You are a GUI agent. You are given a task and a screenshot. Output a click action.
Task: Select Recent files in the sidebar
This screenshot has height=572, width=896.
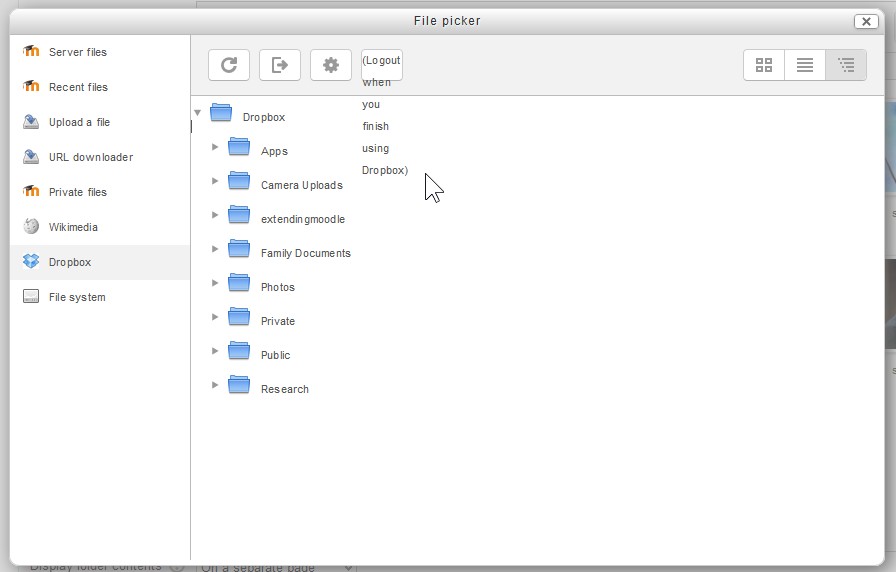click(x=78, y=87)
